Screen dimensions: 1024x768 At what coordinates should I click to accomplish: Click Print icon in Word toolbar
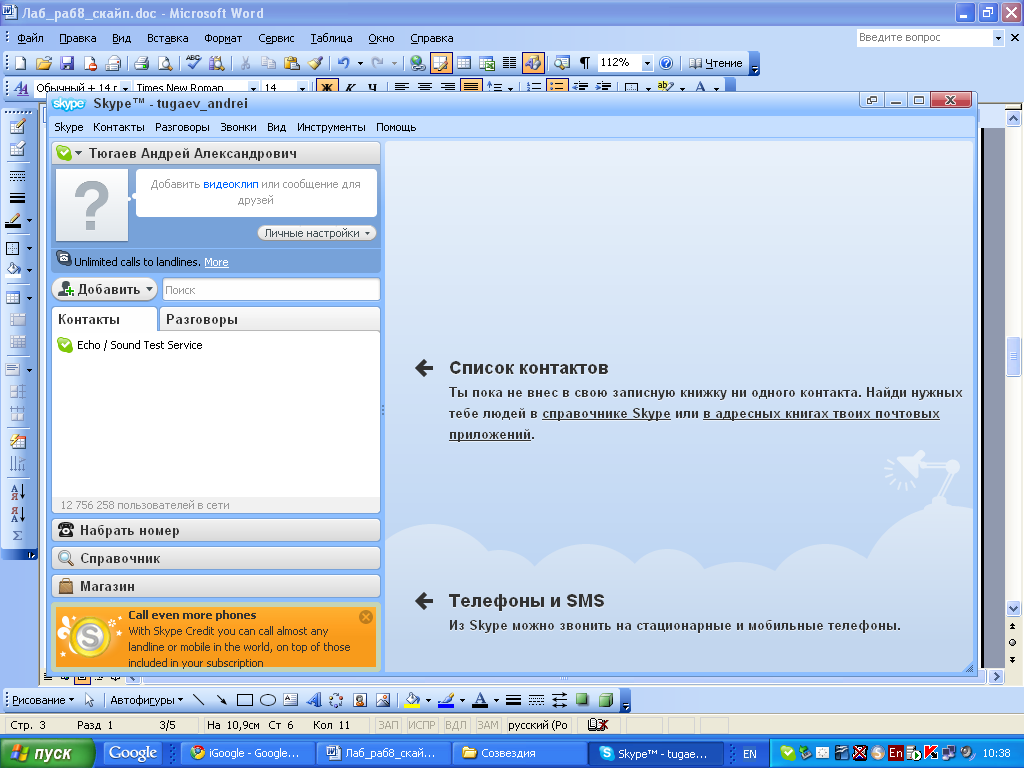(x=141, y=63)
